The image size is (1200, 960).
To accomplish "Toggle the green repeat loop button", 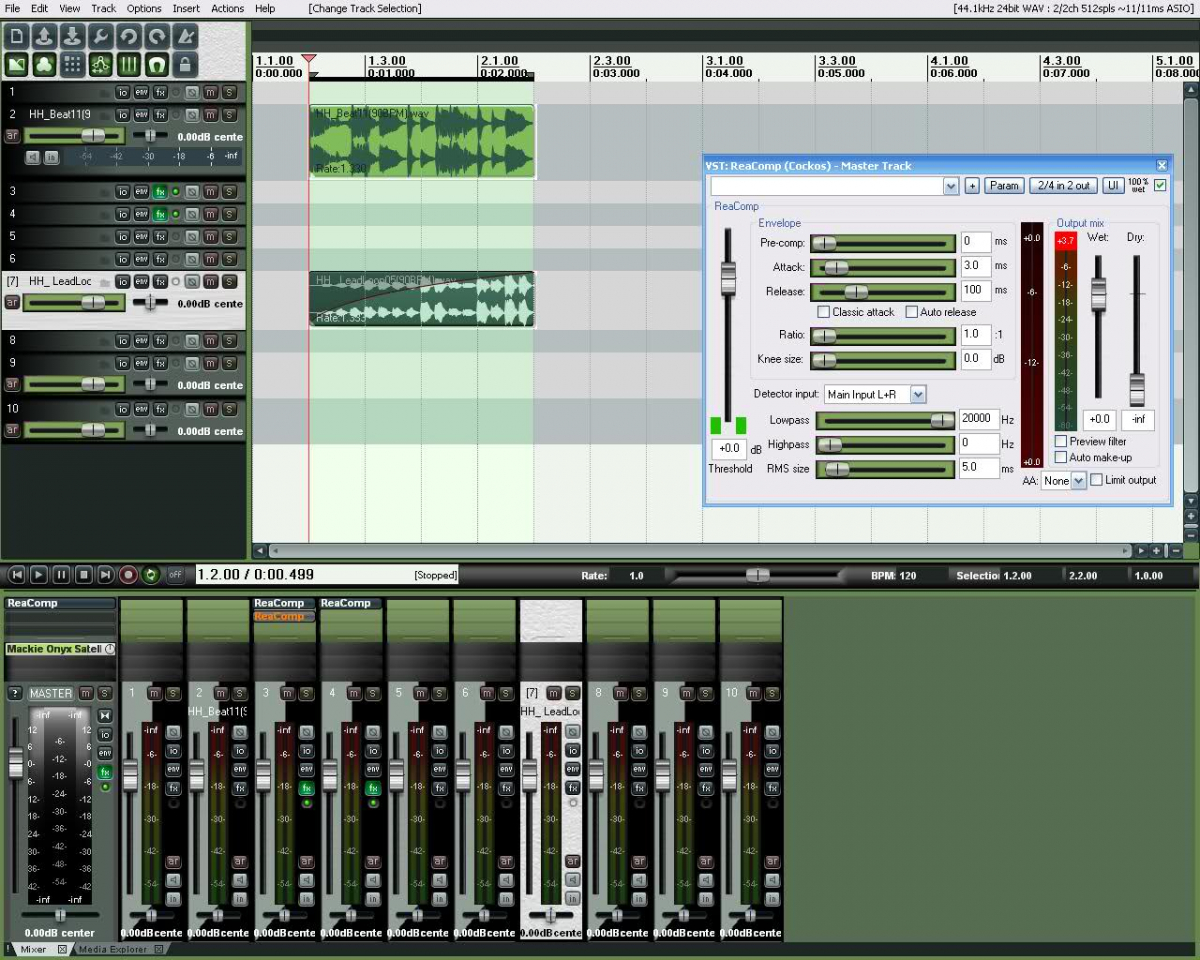I will (x=151, y=575).
